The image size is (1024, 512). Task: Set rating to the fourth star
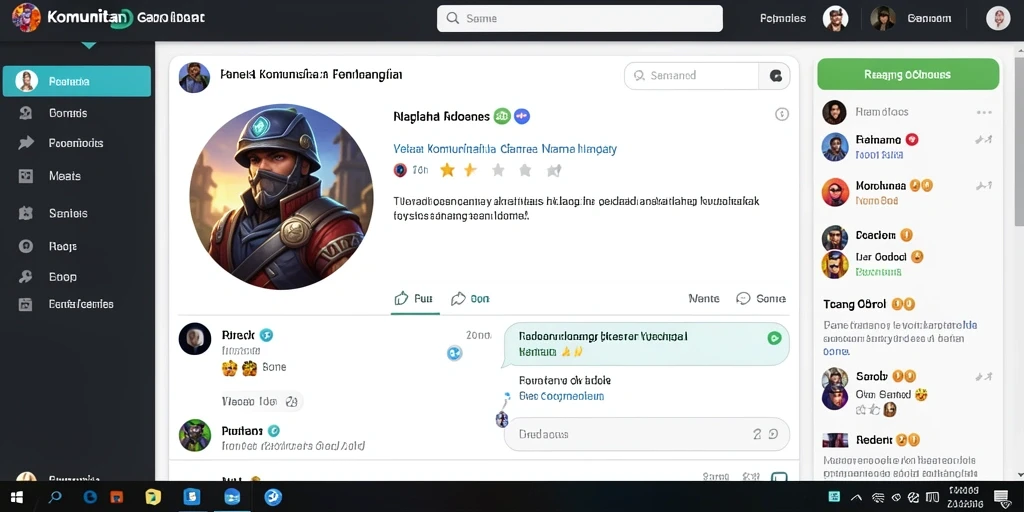525,170
